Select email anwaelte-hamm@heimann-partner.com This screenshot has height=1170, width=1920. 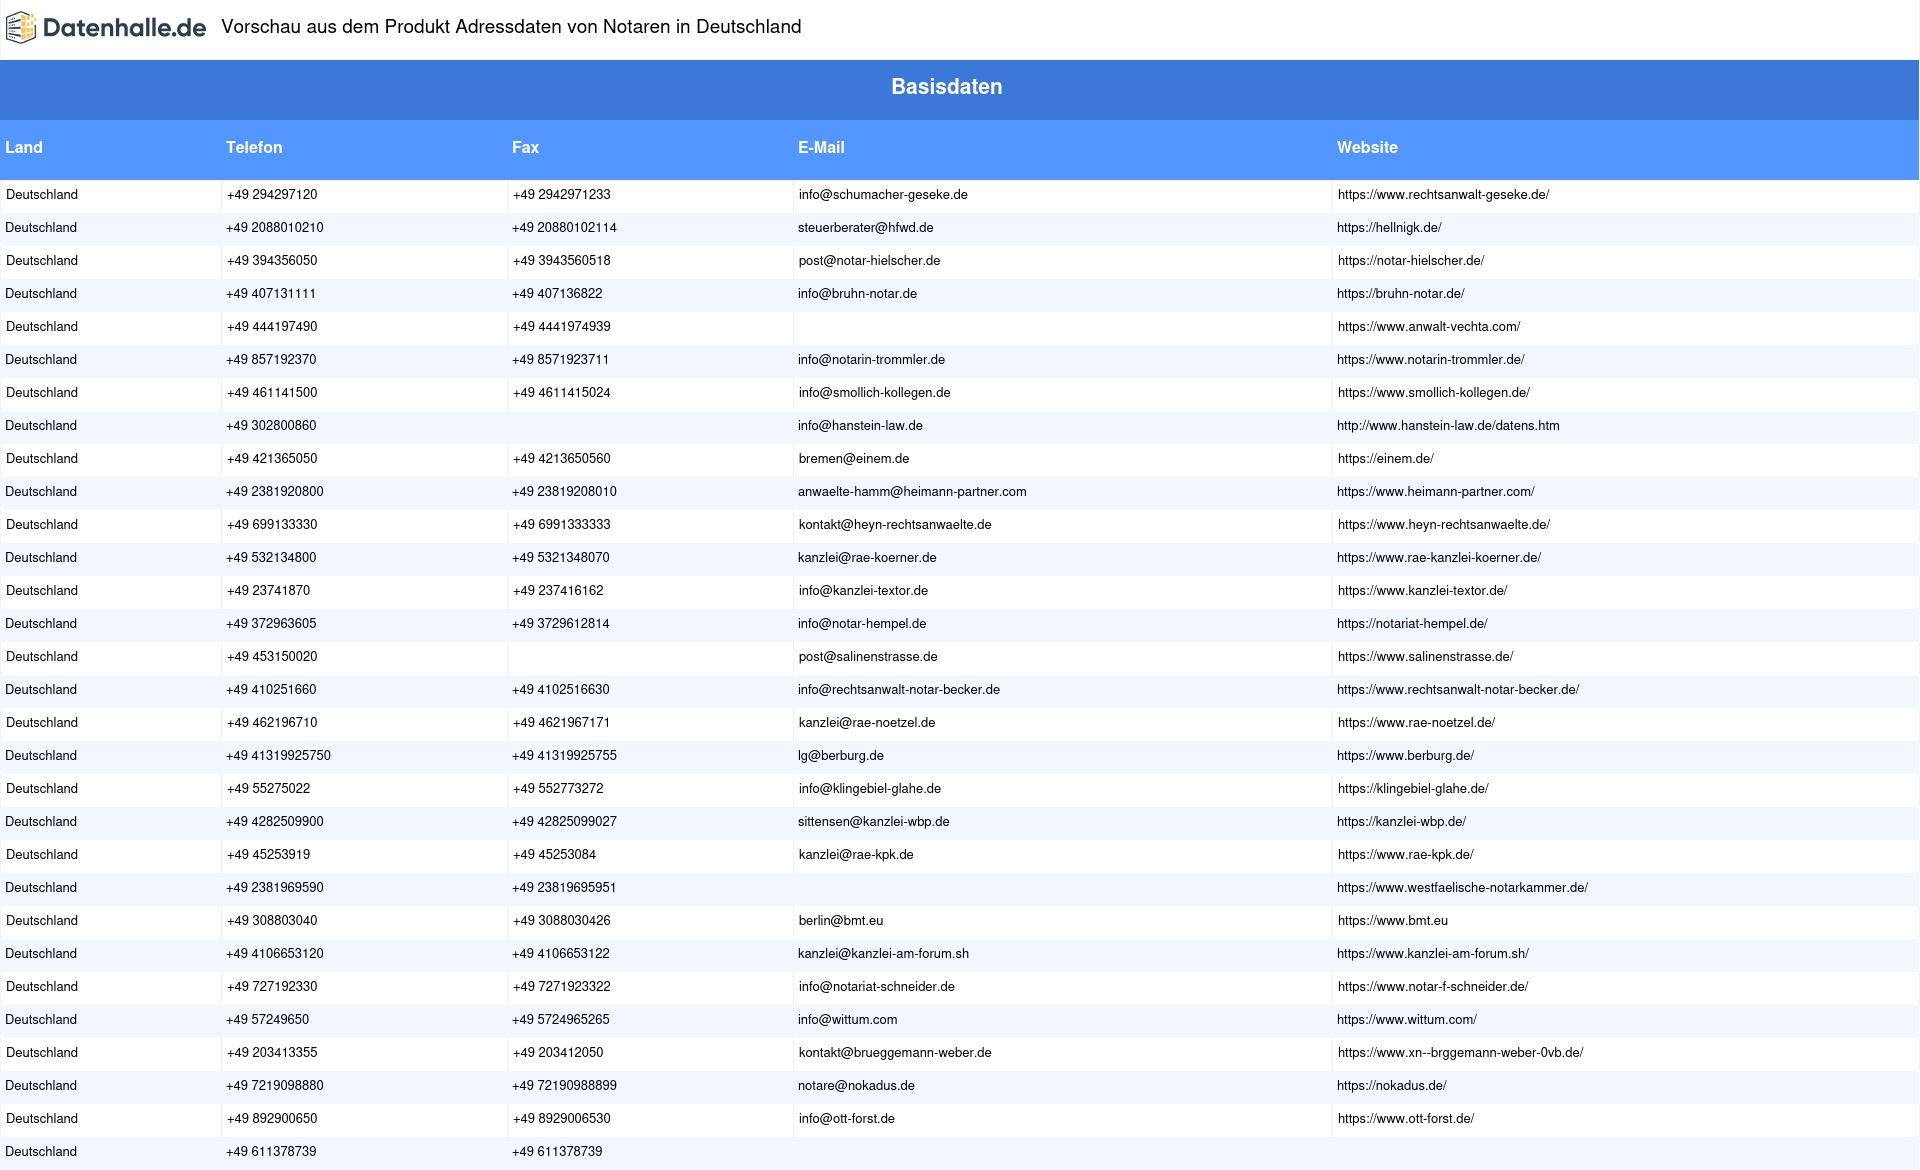(x=912, y=492)
